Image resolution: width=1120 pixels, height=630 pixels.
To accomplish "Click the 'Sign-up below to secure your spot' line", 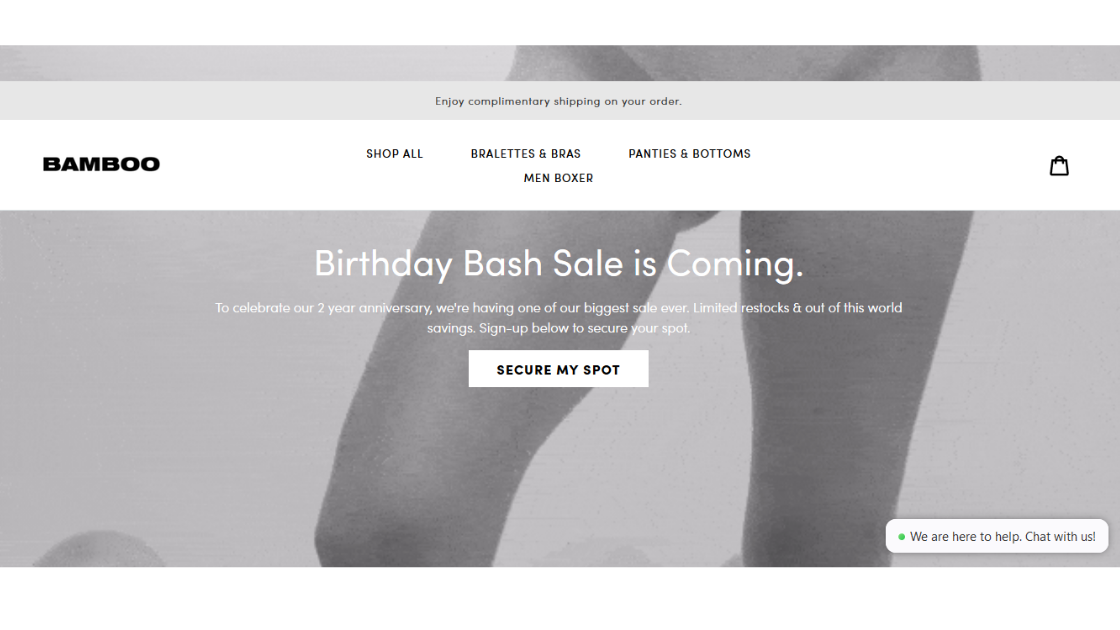I will 584,328.
